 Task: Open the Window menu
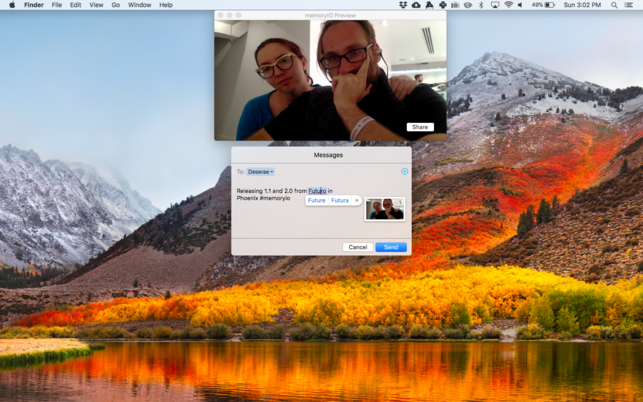coord(139,5)
